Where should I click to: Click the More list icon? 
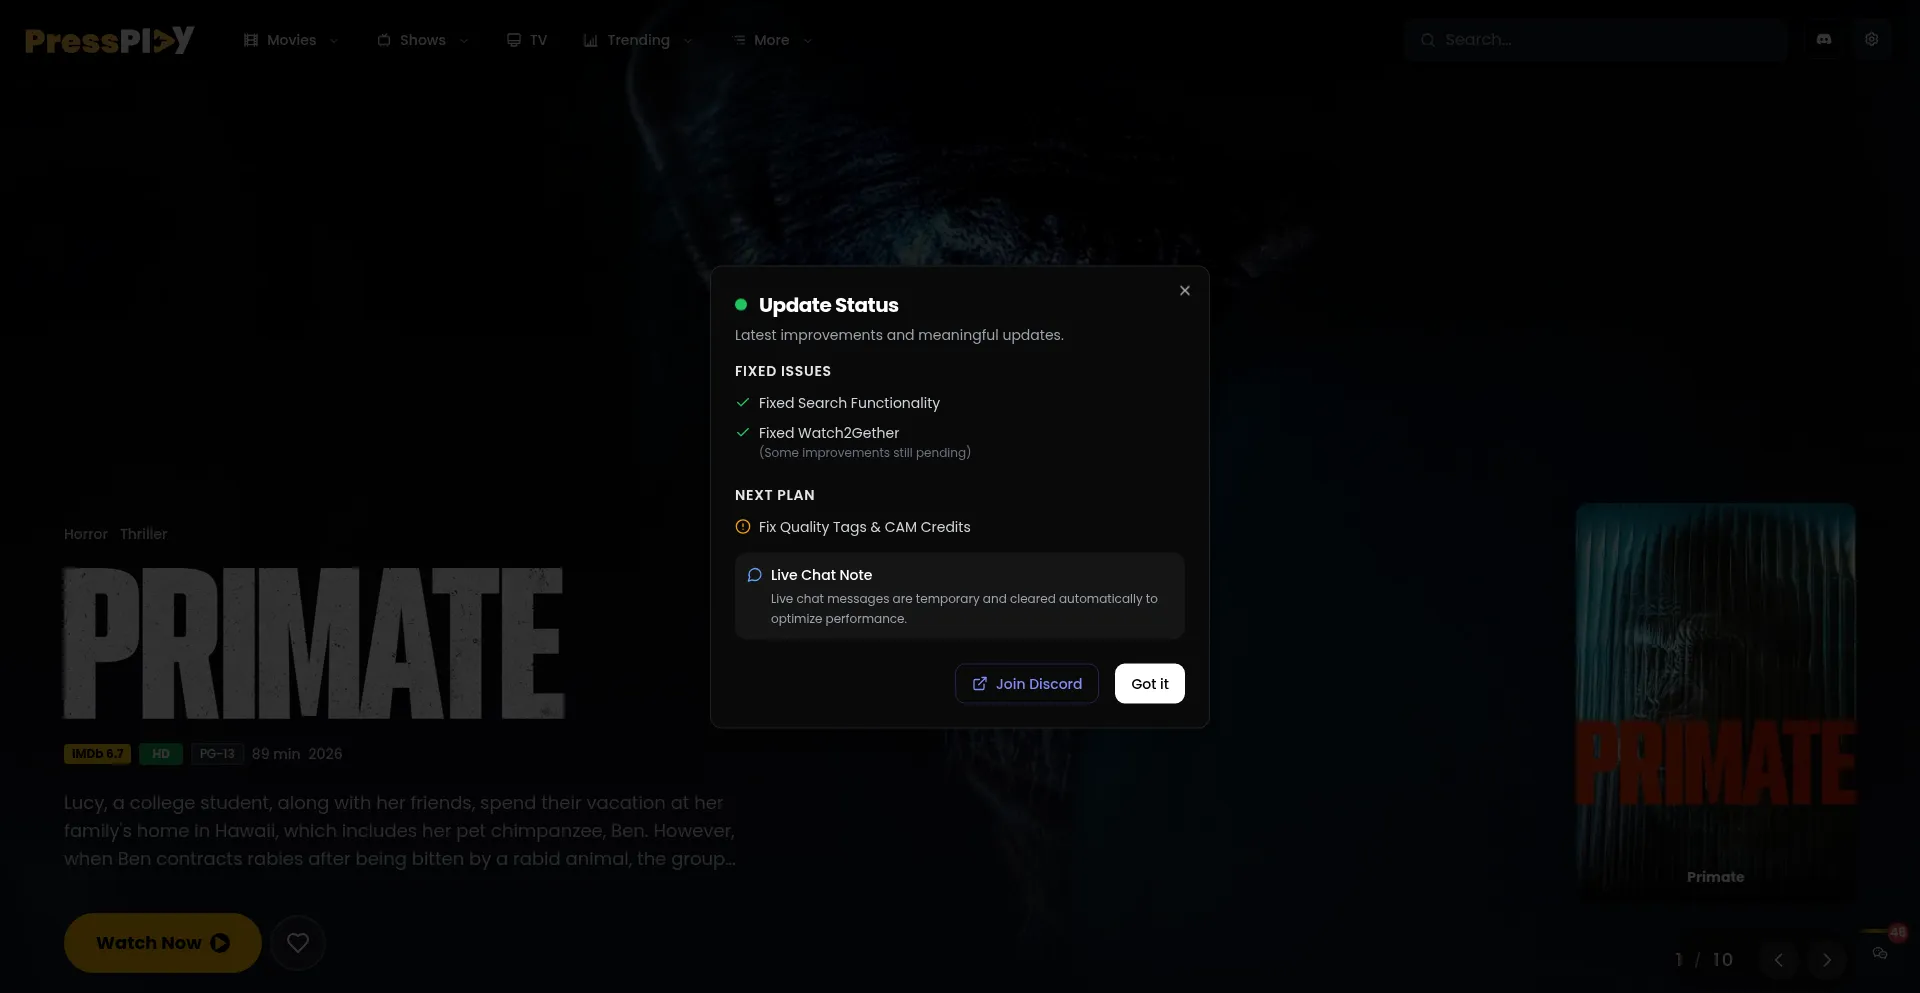coord(739,40)
